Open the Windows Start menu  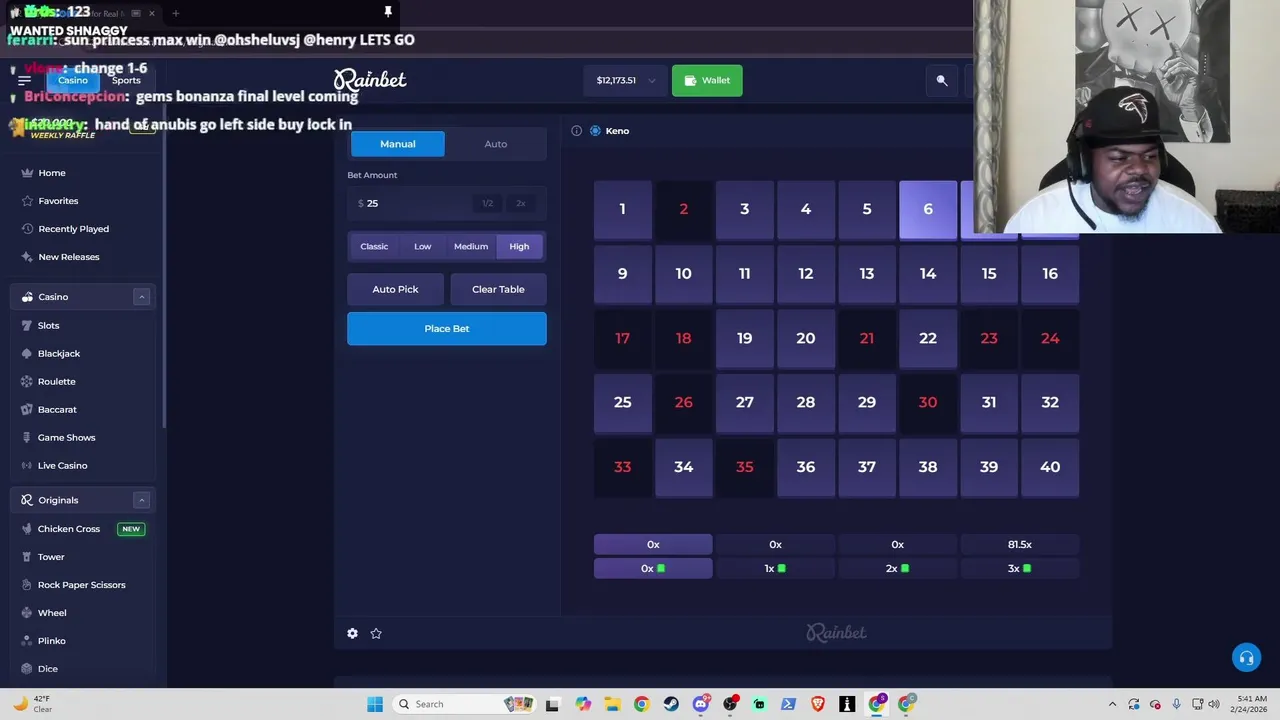[x=375, y=704]
